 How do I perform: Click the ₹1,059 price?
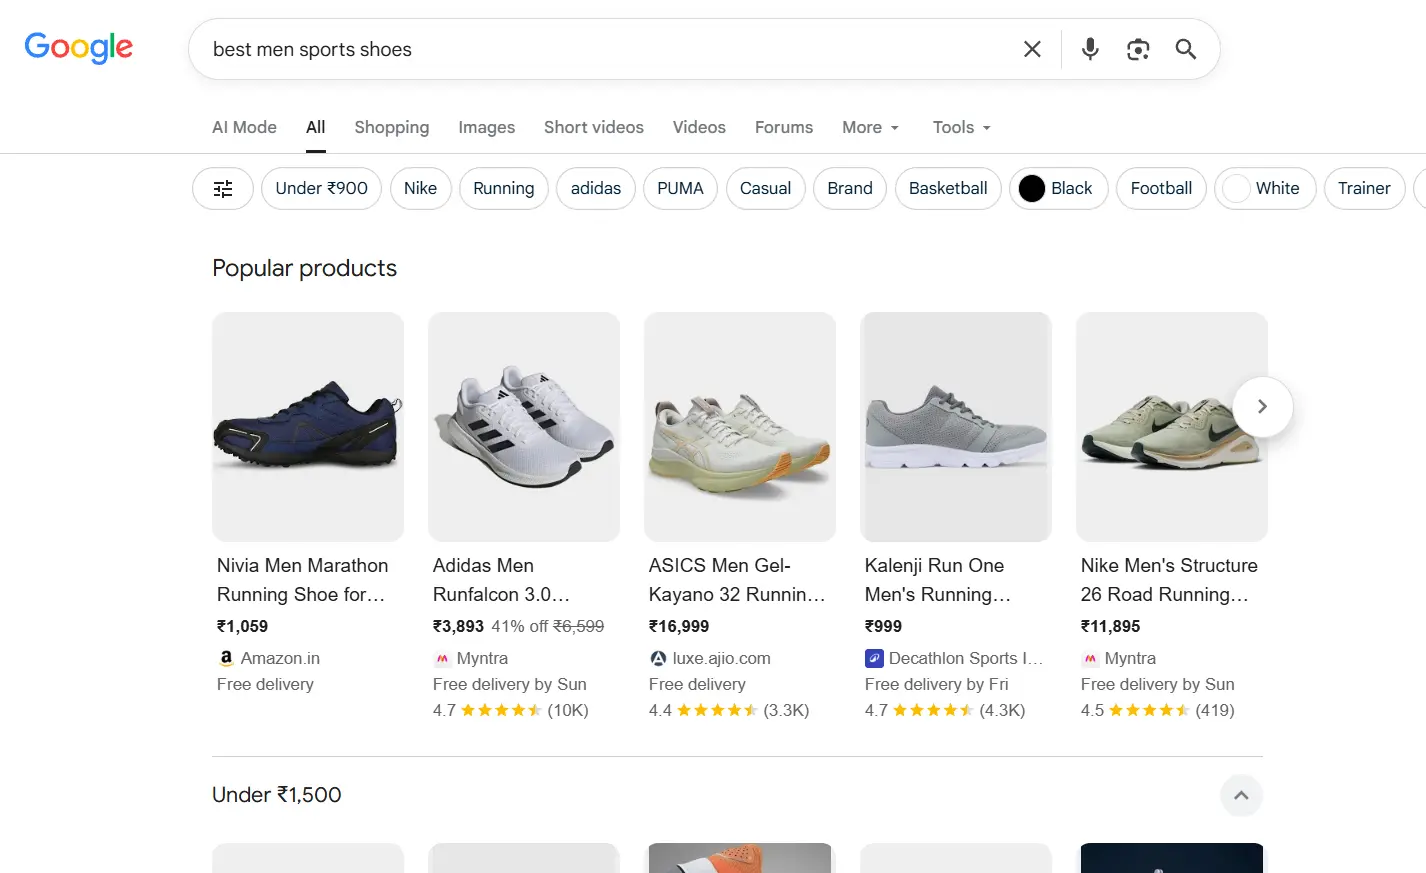tap(243, 626)
